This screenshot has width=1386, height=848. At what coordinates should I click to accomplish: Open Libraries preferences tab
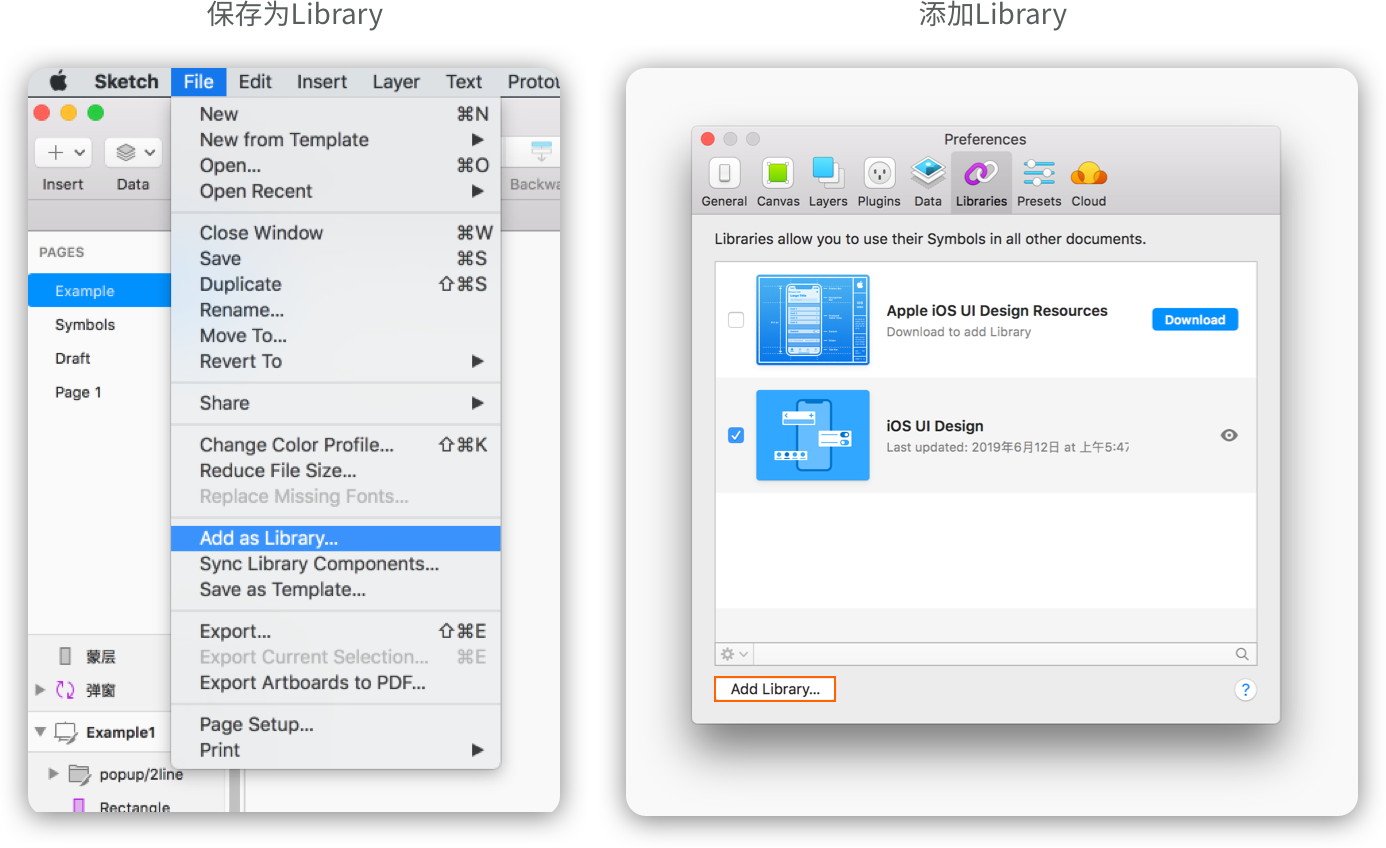(981, 182)
